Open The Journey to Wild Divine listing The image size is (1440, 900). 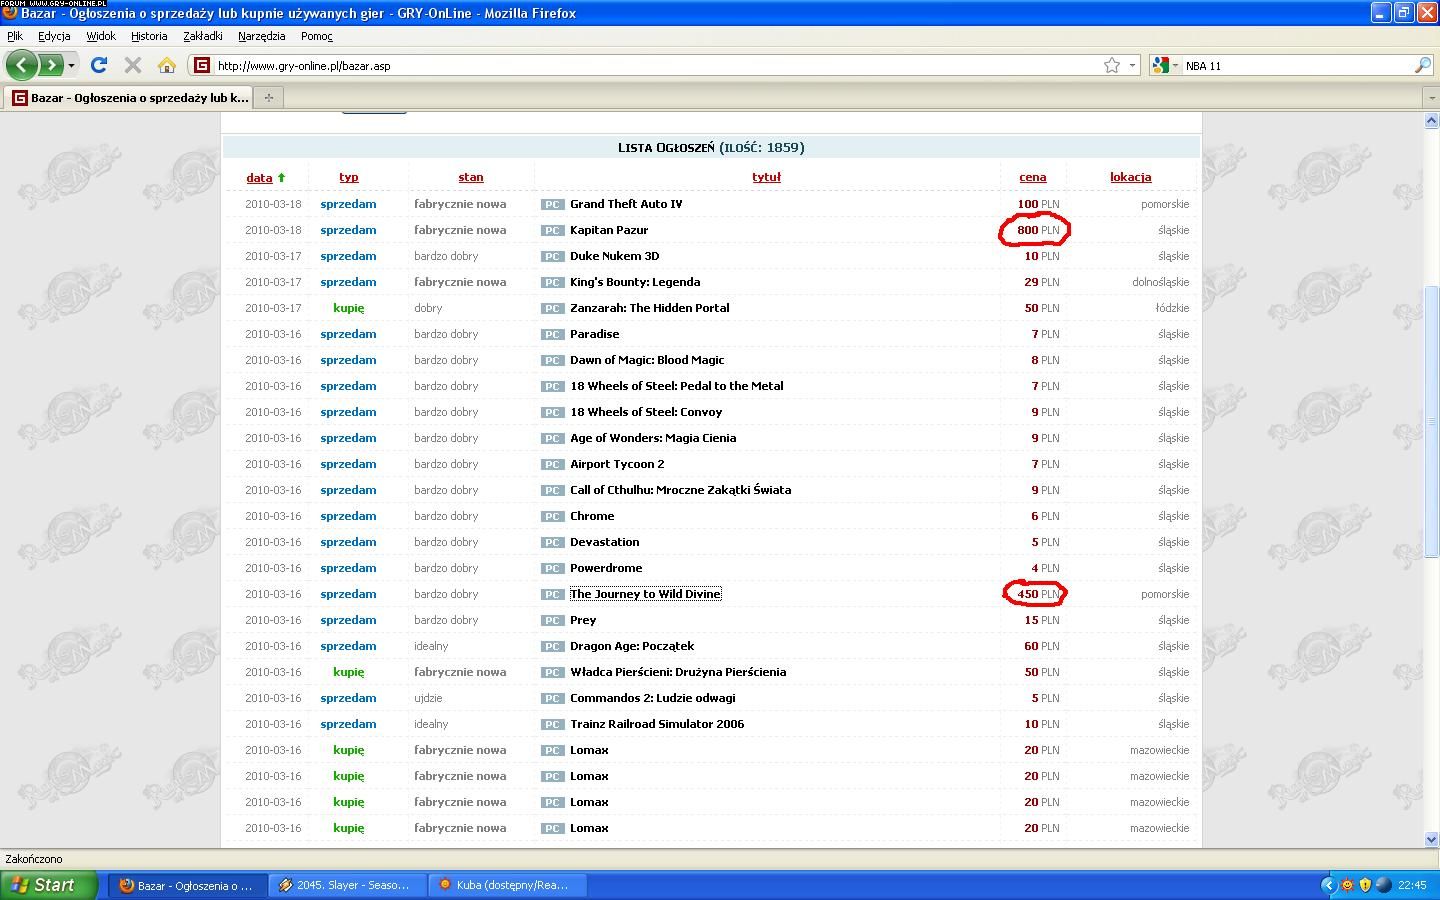645,594
